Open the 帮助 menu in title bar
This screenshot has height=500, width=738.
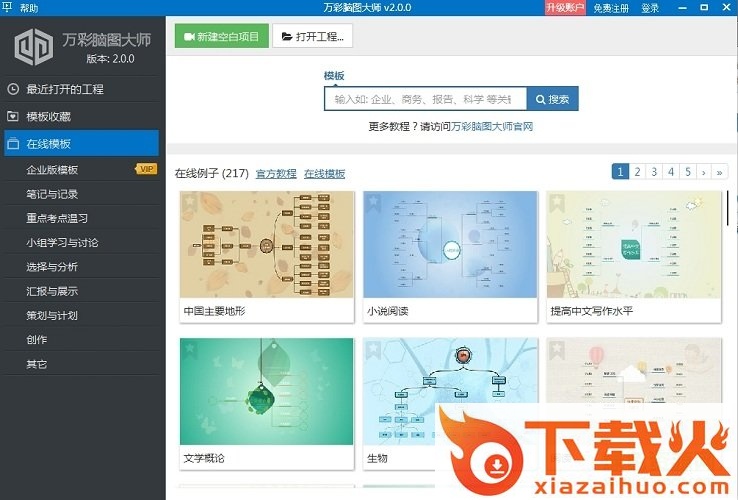[x=29, y=8]
